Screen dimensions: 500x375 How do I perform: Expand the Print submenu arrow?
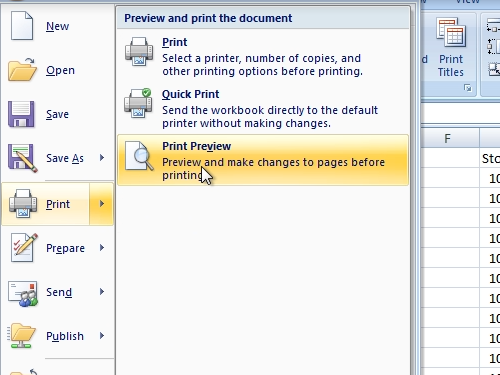tap(102, 204)
